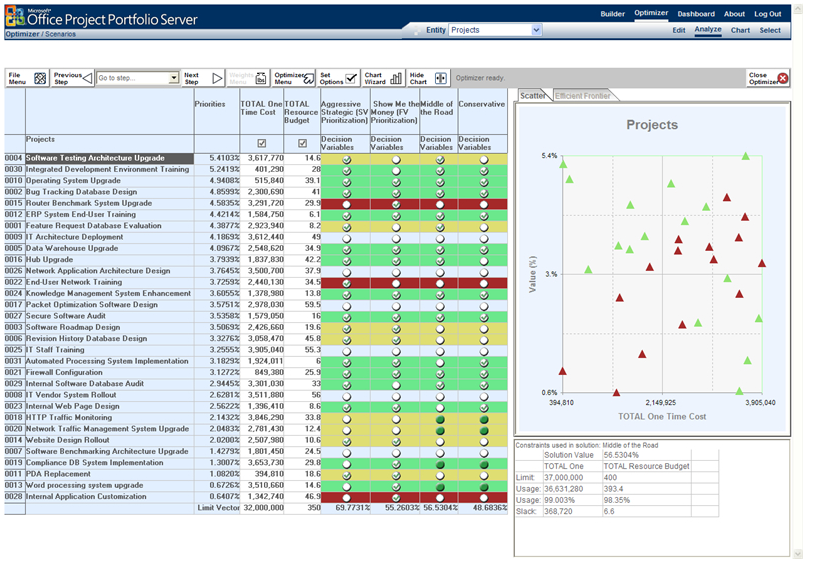Open the Builder menu
This screenshot has width=817, height=568.
tap(612, 14)
